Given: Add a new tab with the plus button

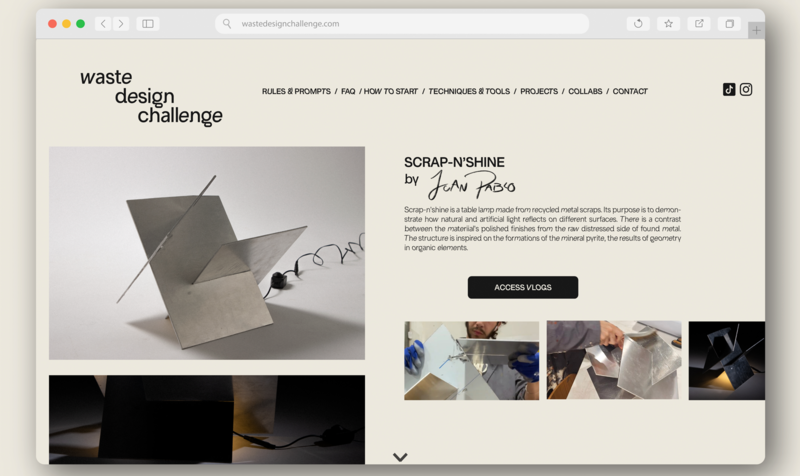Looking at the screenshot, I should [x=756, y=31].
